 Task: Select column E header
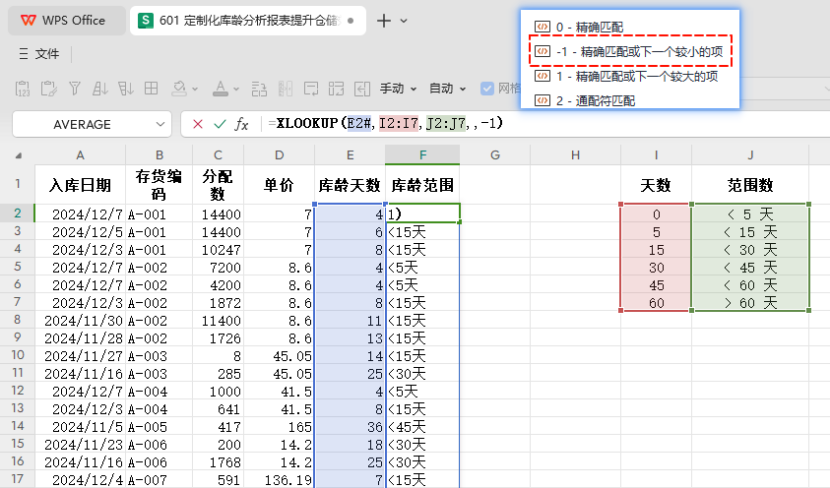[x=350, y=155]
